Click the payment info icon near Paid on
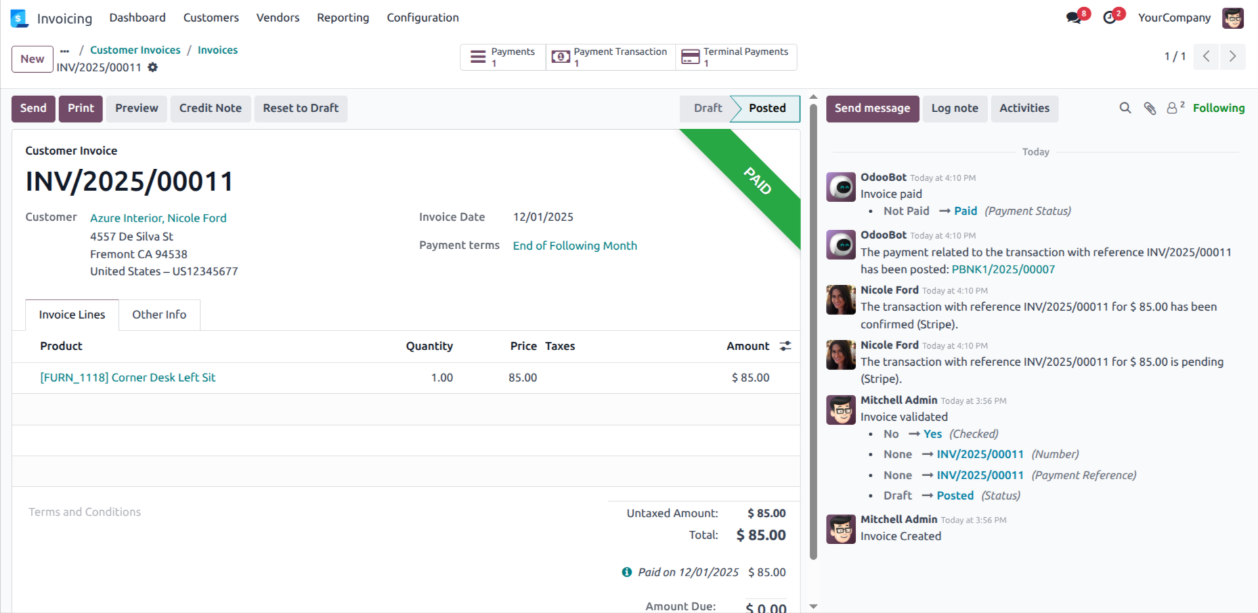The height and width of the screenshot is (613, 1258). (627, 572)
